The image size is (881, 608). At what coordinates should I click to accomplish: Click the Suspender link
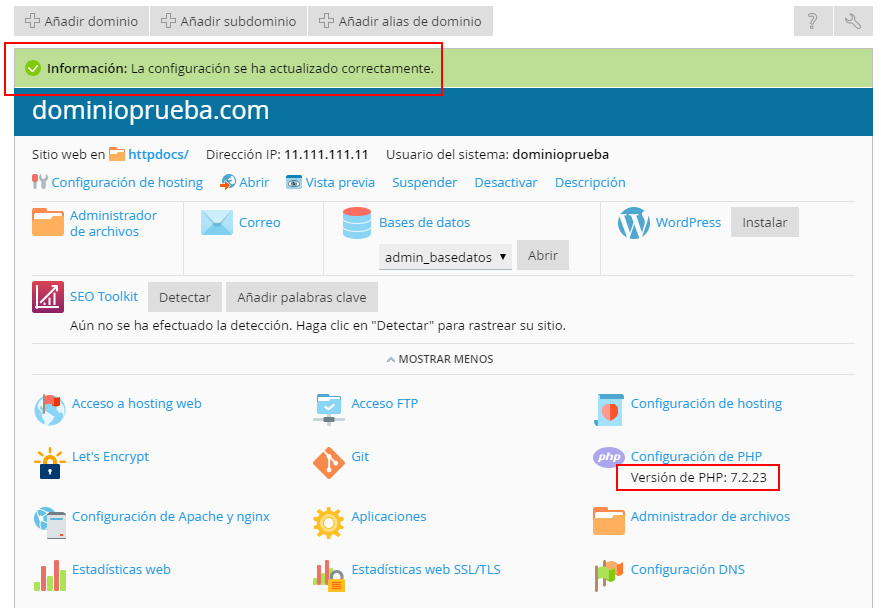(424, 182)
